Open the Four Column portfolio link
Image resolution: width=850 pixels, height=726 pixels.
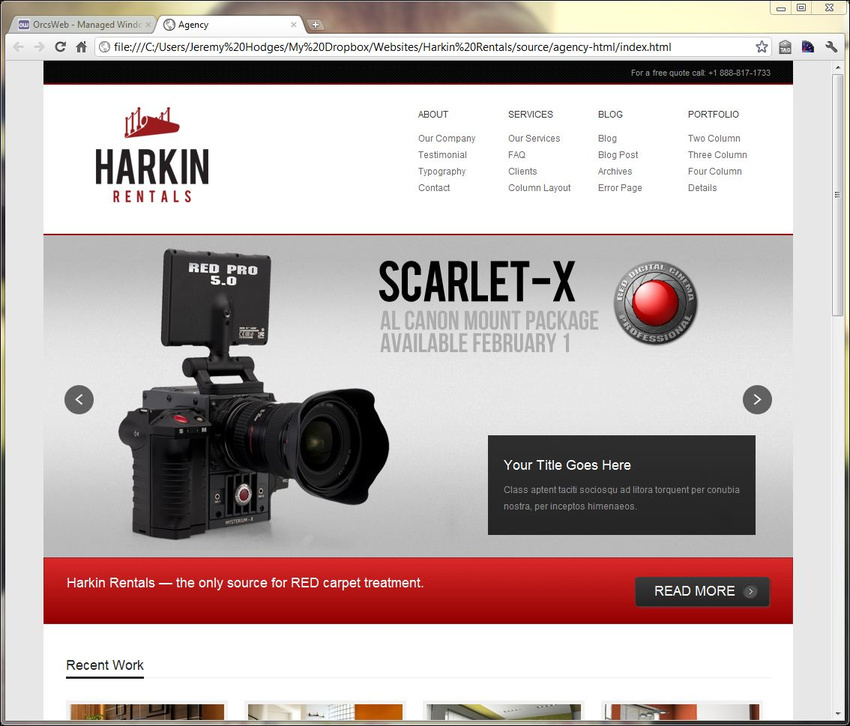[714, 171]
